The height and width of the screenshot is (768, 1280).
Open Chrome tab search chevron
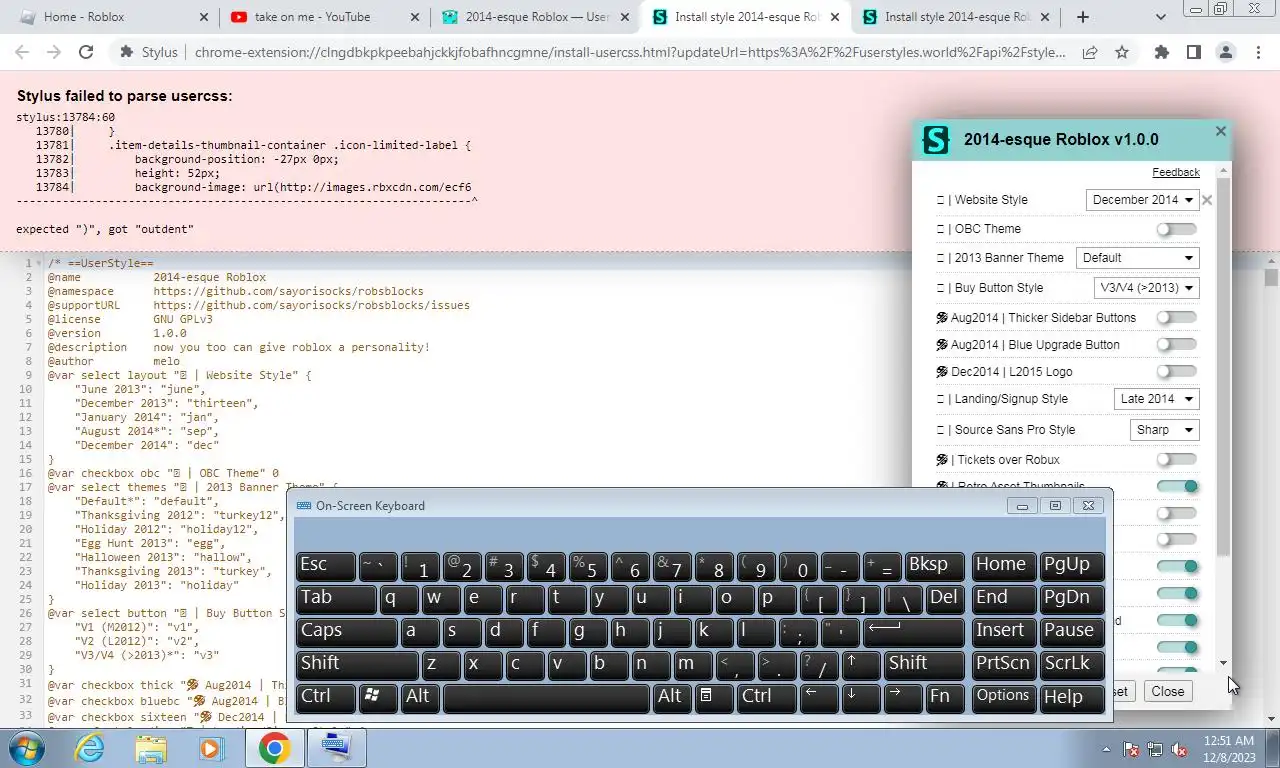click(1161, 17)
